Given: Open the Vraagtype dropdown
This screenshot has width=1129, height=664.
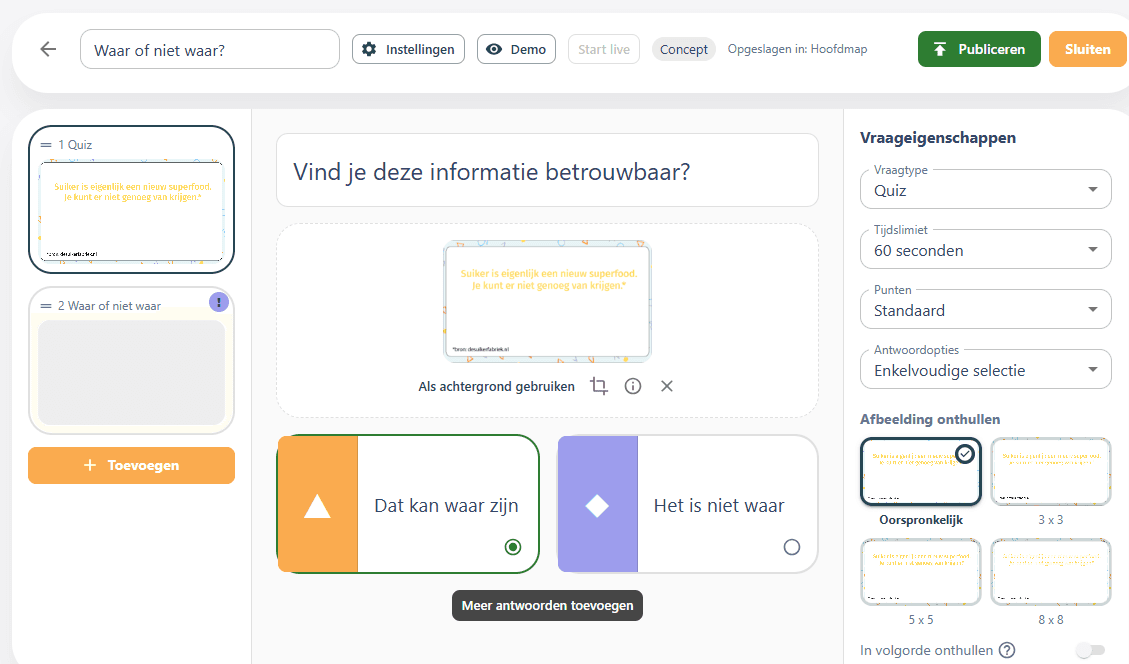Looking at the screenshot, I should (x=985, y=189).
